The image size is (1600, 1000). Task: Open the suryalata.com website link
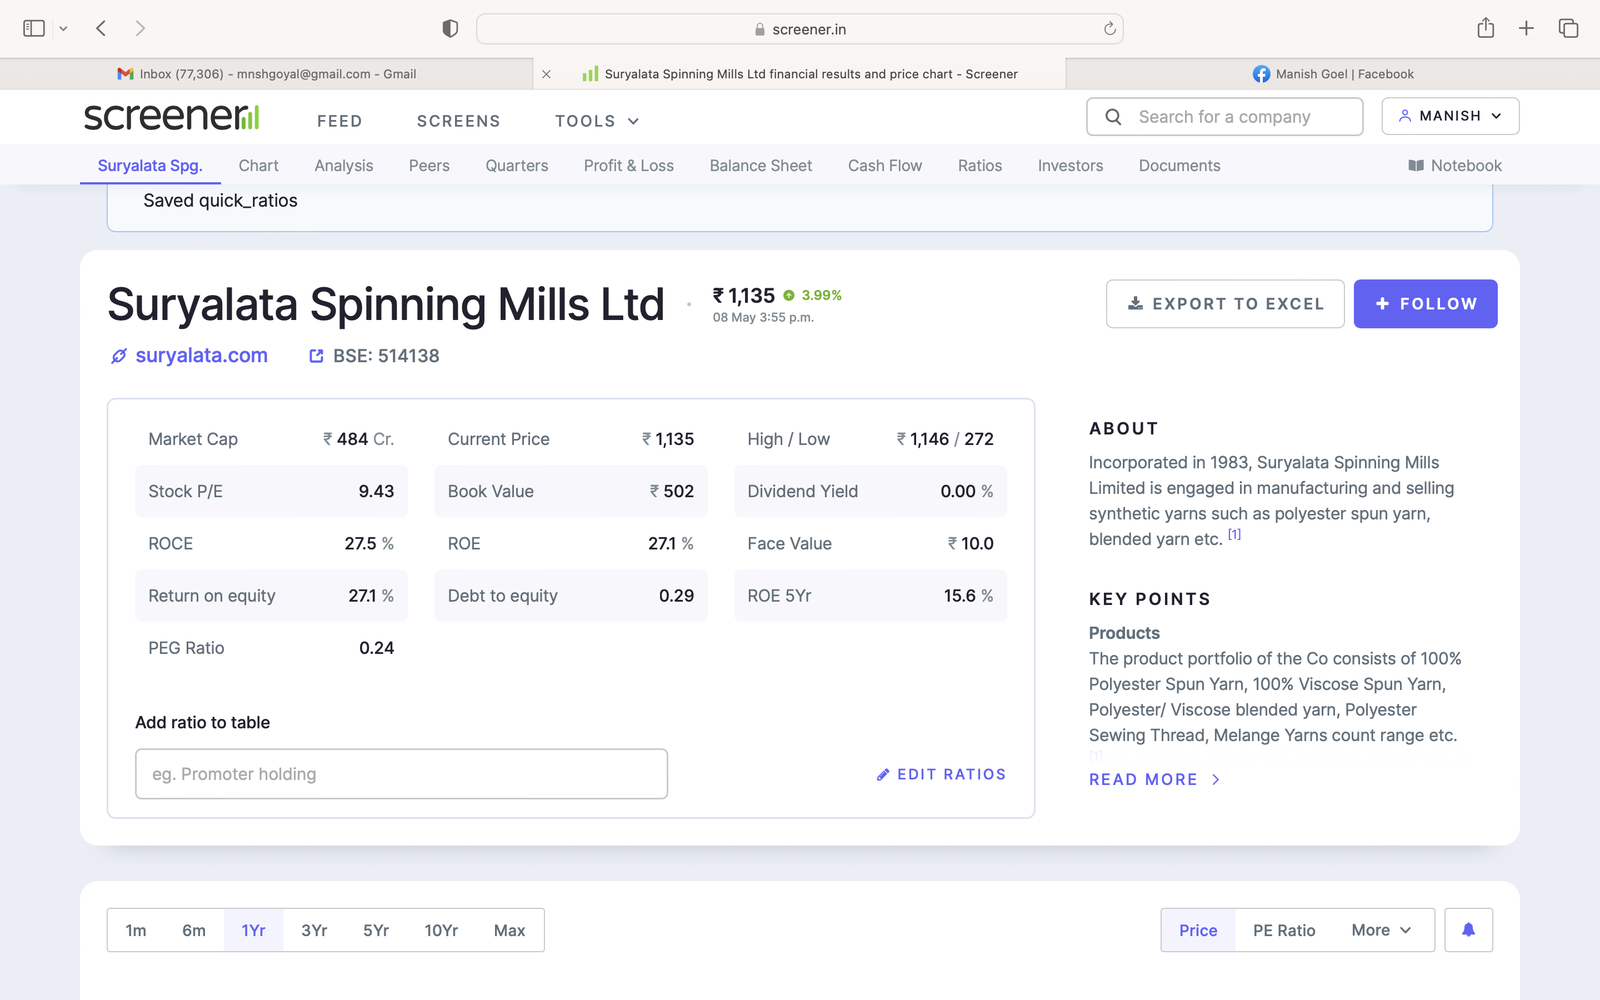(x=201, y=356)
